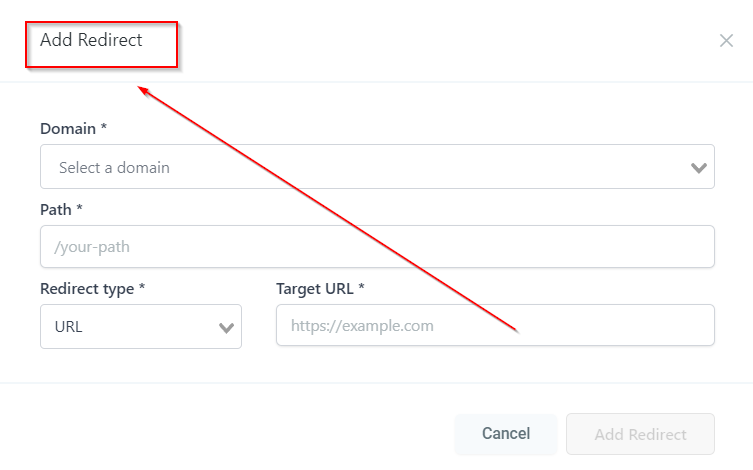Screen dimensions: 753x470
Task: Click the red arrow's pointed tip
Action: pyautogui.click(x=141, y=89)
